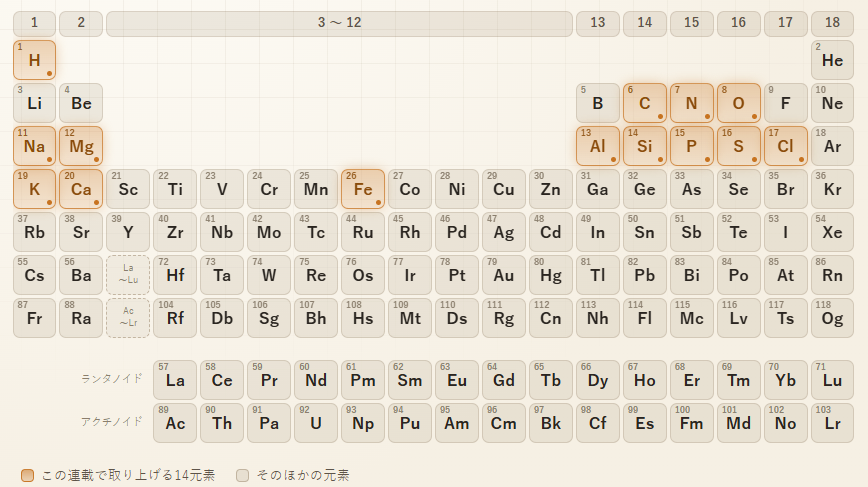Select the helium He element tile
This screenshot has width=868, height=487.
point(832,60)
